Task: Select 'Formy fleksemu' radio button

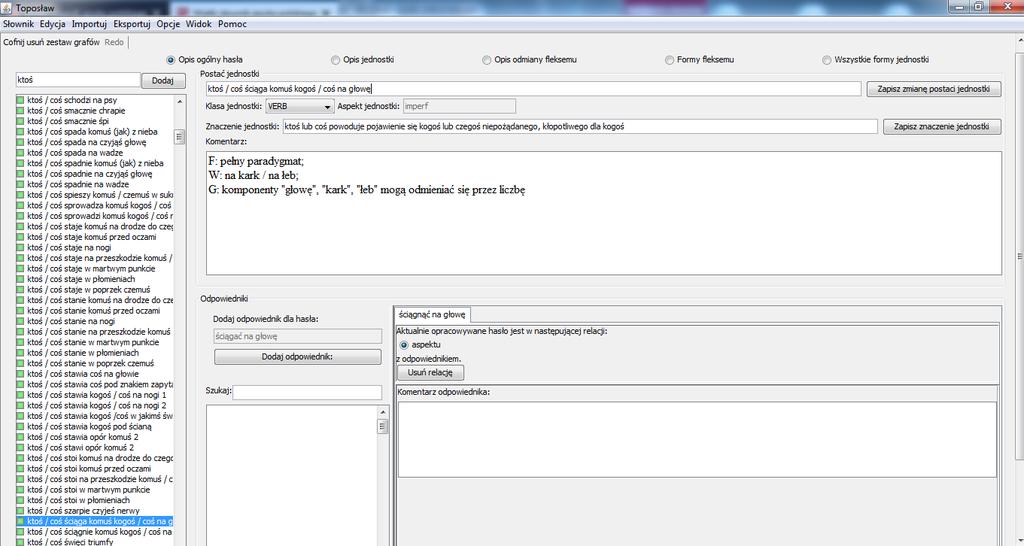Action: [x=669, y=59]
